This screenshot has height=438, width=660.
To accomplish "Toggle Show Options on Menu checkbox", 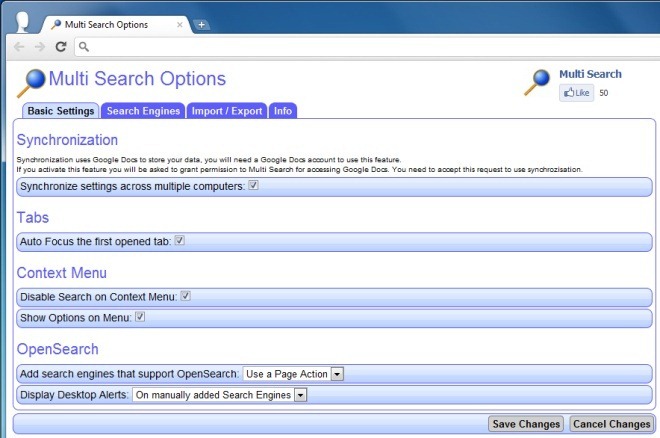I will [140, 317].
